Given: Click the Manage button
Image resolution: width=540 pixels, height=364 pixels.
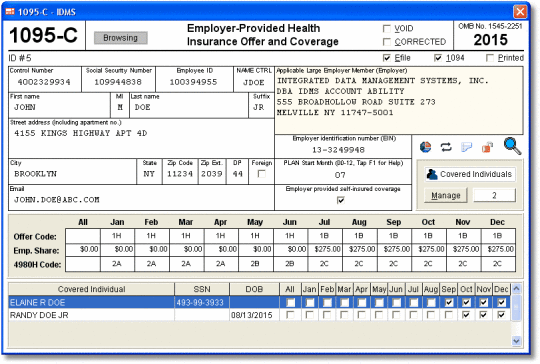Looking at the screenshot, I should tap(446, 196).
